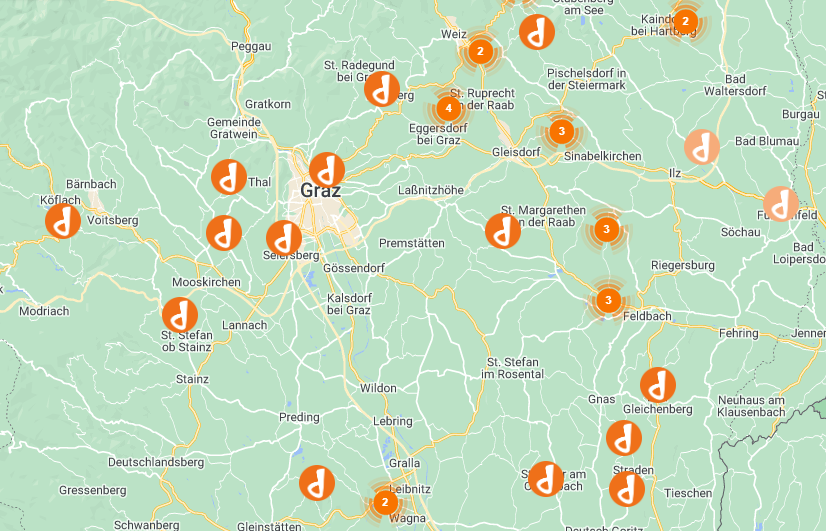Open the pin near St. Margarethen an der Raab
Image resolution: width=826 pixels, height=531 pixels.
pos(503,231)
